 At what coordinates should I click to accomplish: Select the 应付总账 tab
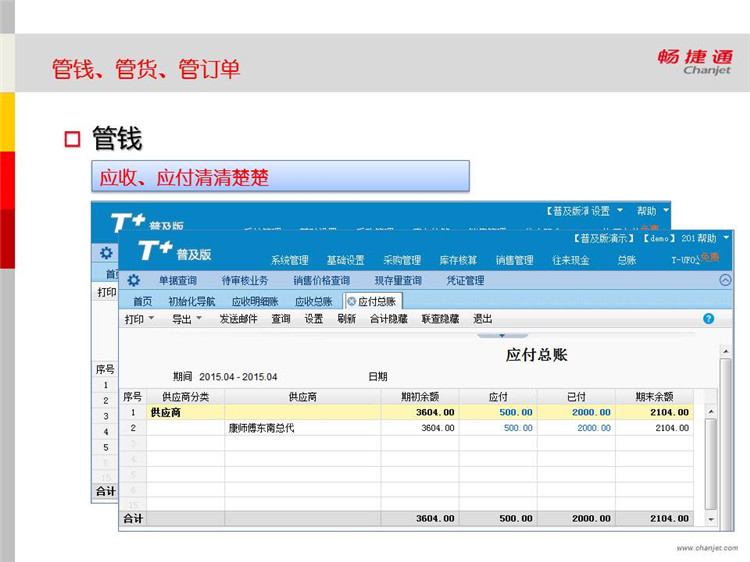(376, 301)
